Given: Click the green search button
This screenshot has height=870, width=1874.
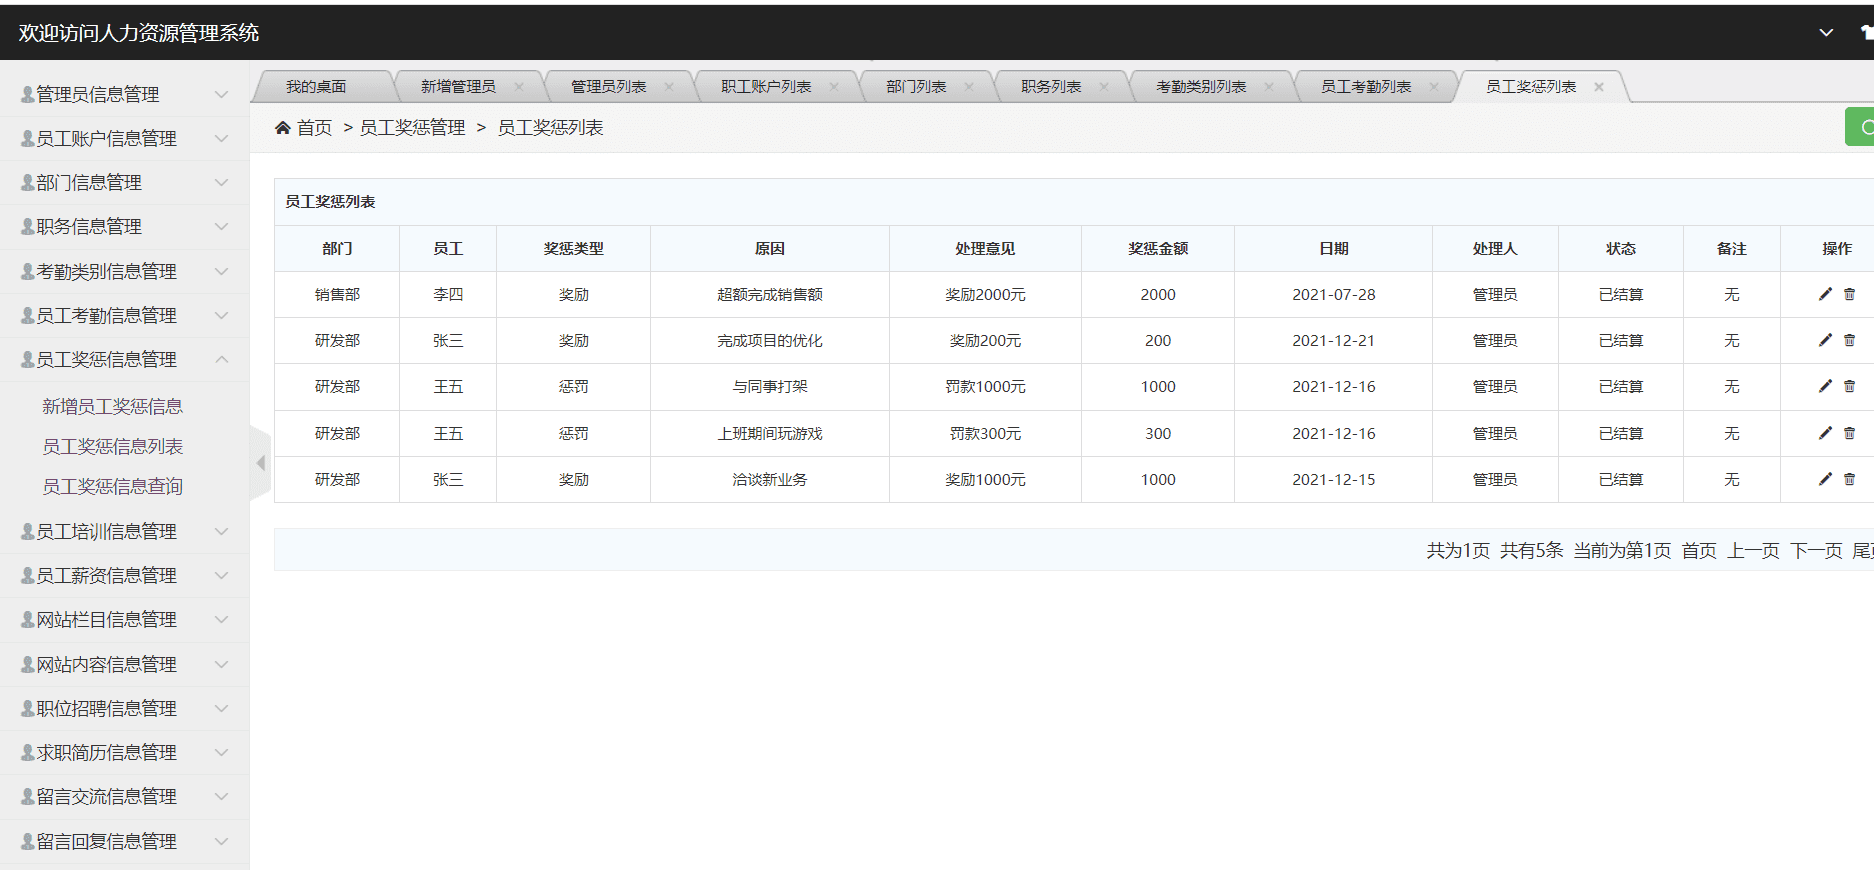Looking at the screenshot, I should pyautogui.click(x=1860, y=127).
